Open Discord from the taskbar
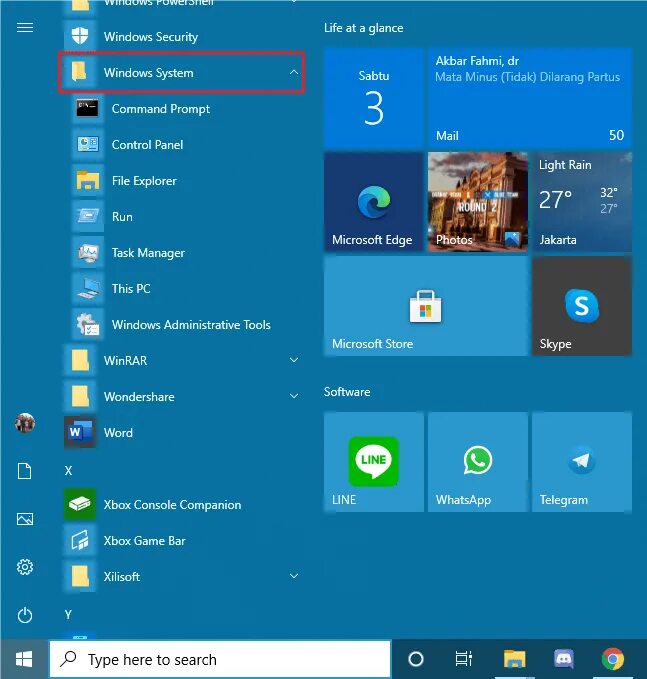Screen dimensions: 647x679 (563, 659)
